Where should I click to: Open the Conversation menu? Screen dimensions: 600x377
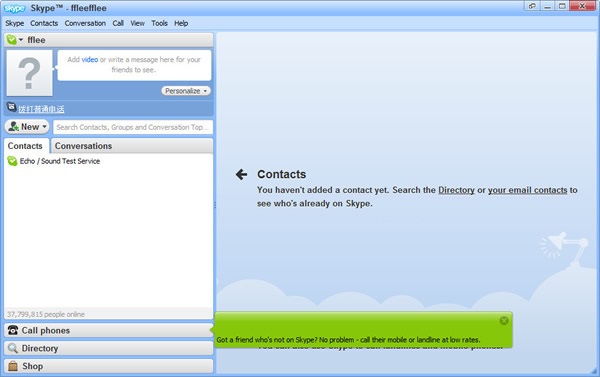[x=85, y=23]
